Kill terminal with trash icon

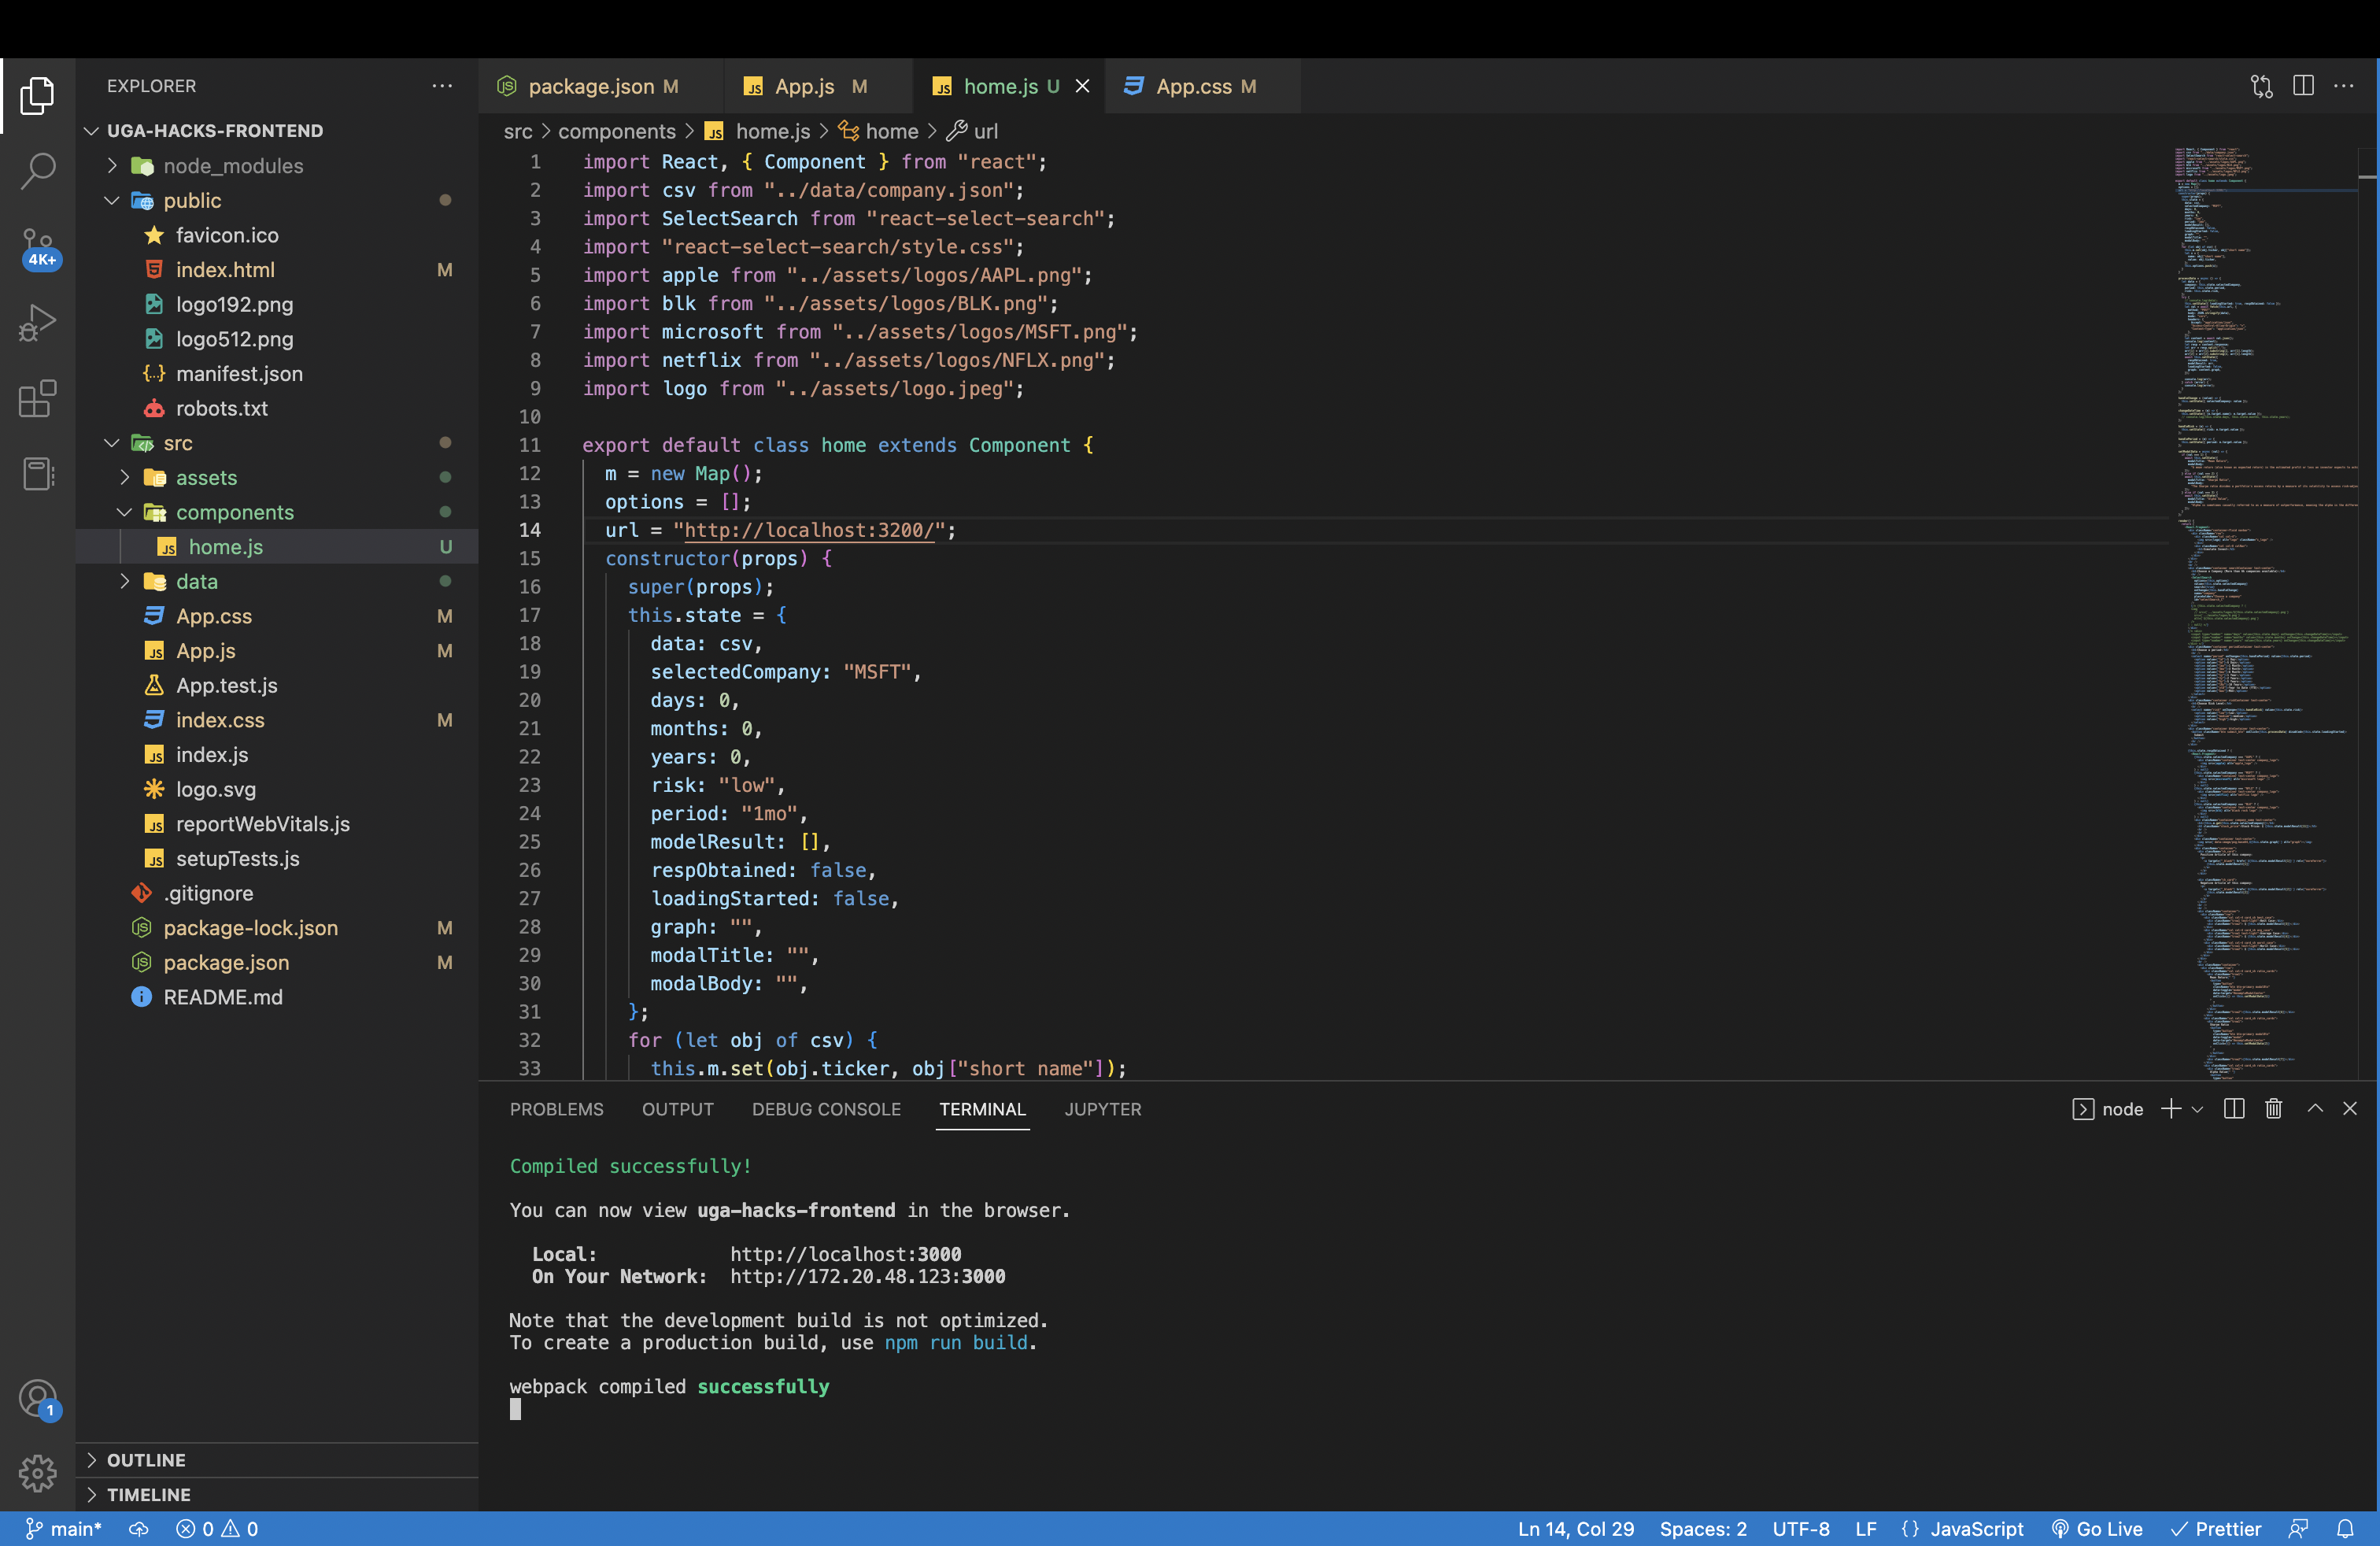(2274, 1108)
